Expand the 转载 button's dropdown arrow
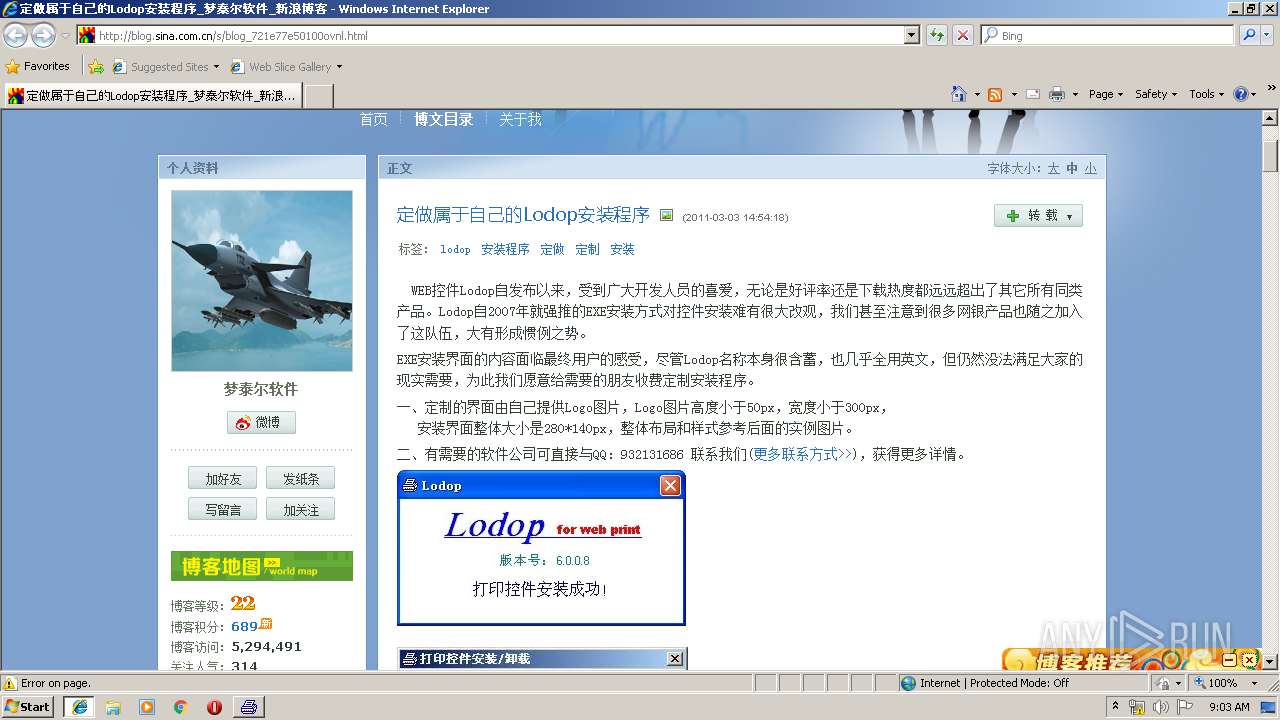1280x720 pixels. tap(1069, 216)
